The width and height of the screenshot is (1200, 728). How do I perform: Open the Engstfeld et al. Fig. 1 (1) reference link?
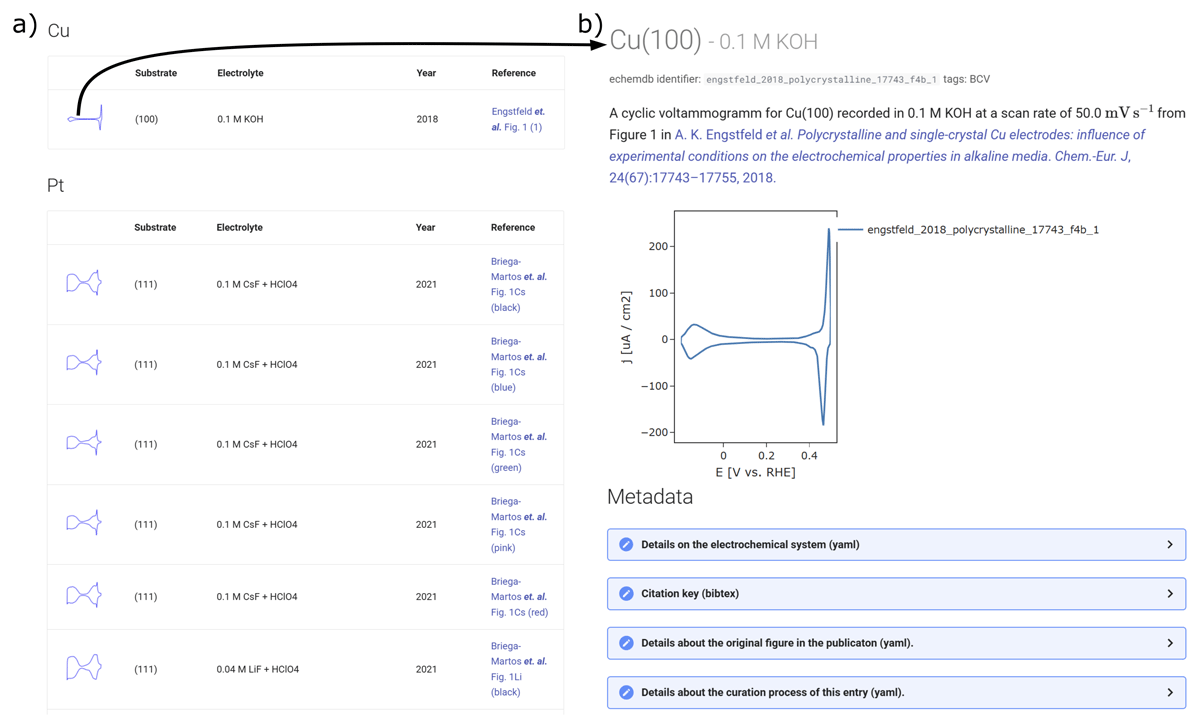tap(517, 119)
